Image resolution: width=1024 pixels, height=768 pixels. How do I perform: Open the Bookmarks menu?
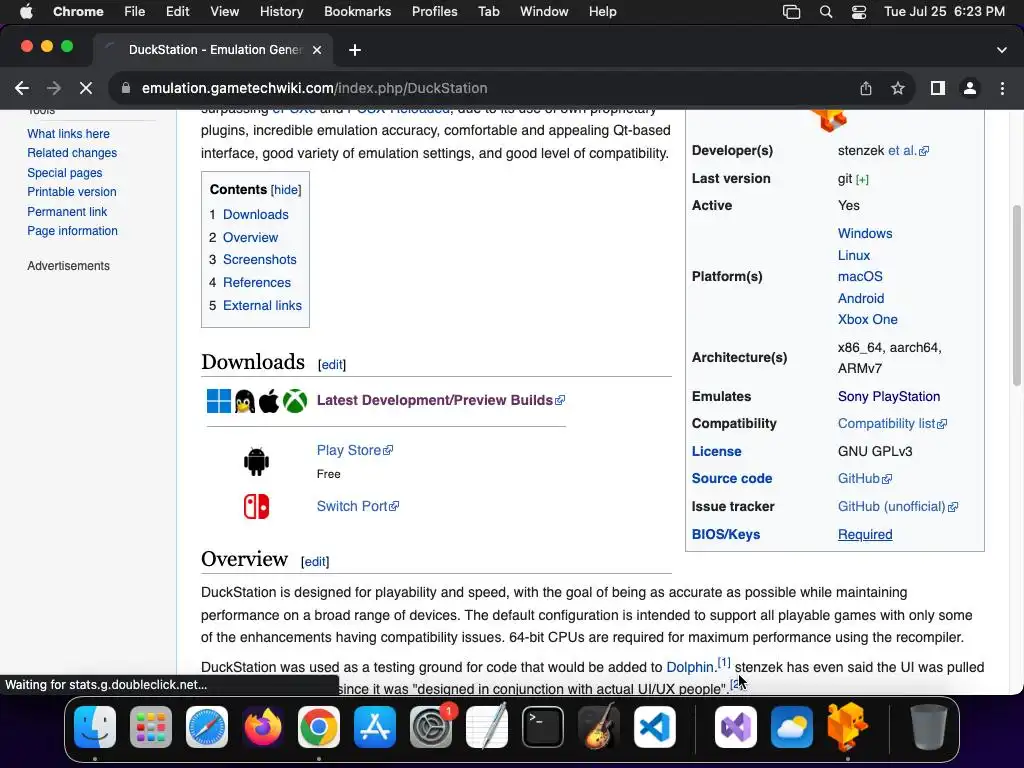pyautogui.click(x=357, y=12)
